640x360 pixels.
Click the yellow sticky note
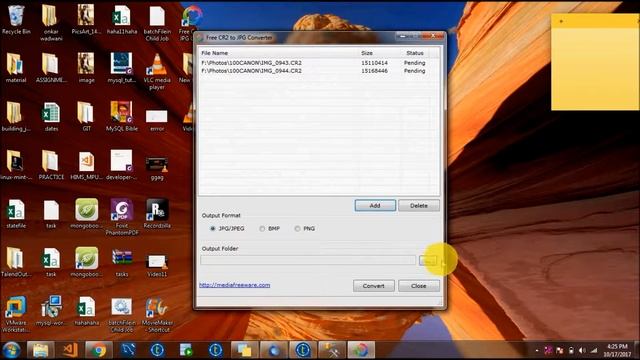tap(596, 62)
